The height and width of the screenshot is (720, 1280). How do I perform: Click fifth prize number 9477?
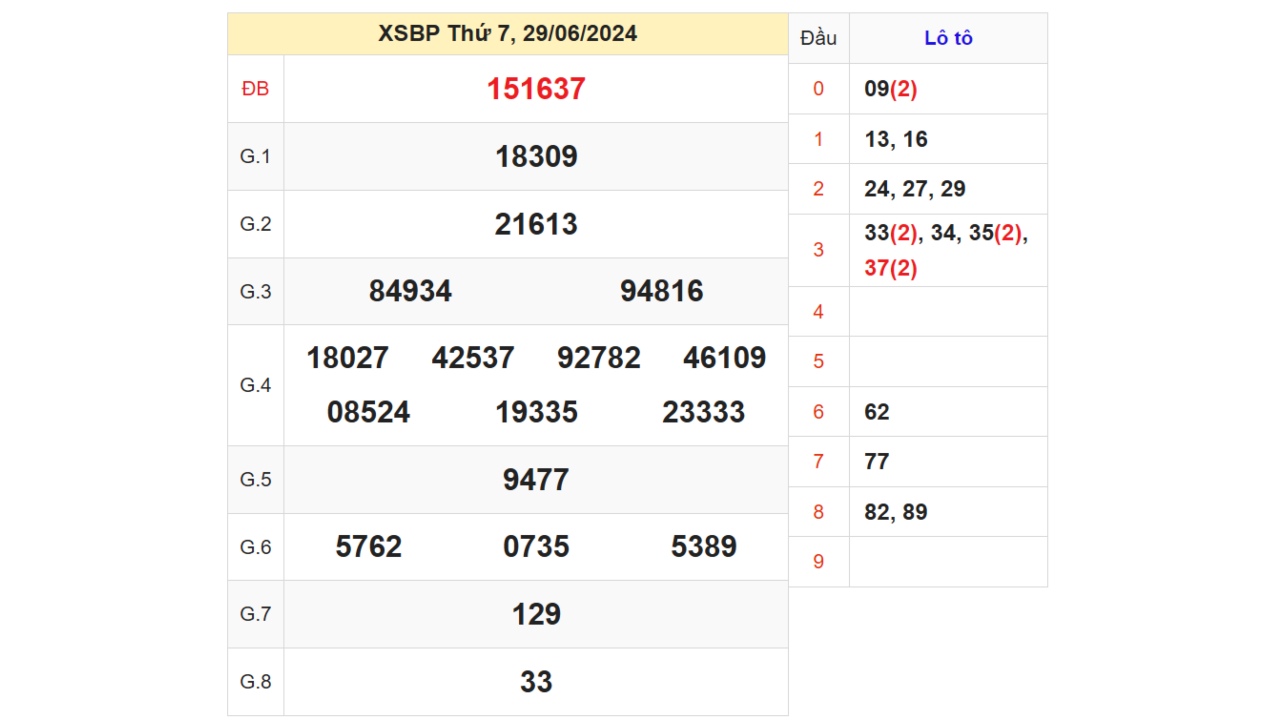point(536,480)
